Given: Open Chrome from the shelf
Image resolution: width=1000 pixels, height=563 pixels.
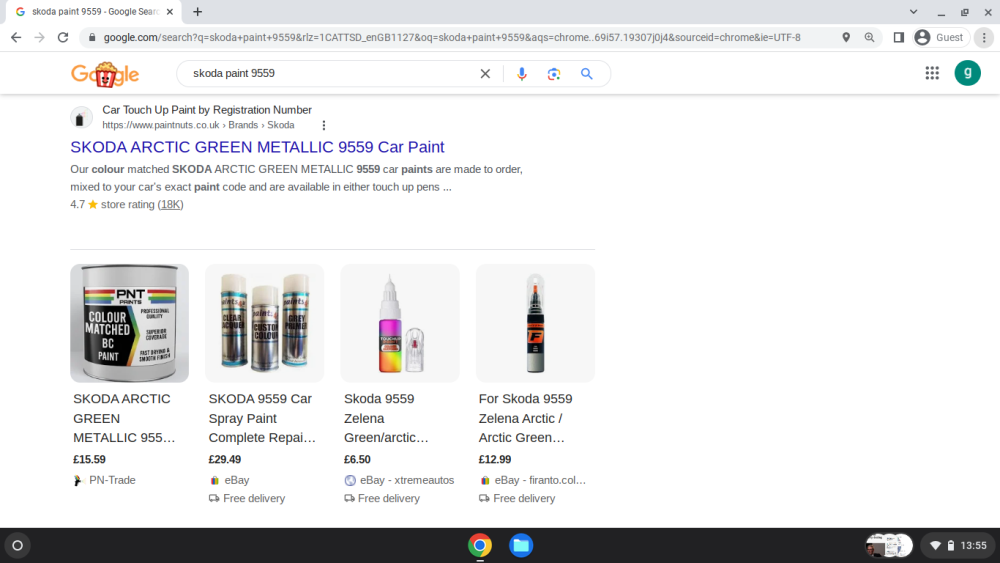Looking at the screenshot, I should pyautogui.click(x=480, y=545).
